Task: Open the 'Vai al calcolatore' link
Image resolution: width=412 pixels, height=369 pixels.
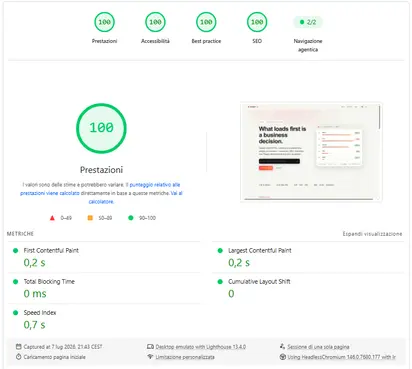Action: point(136,197)
